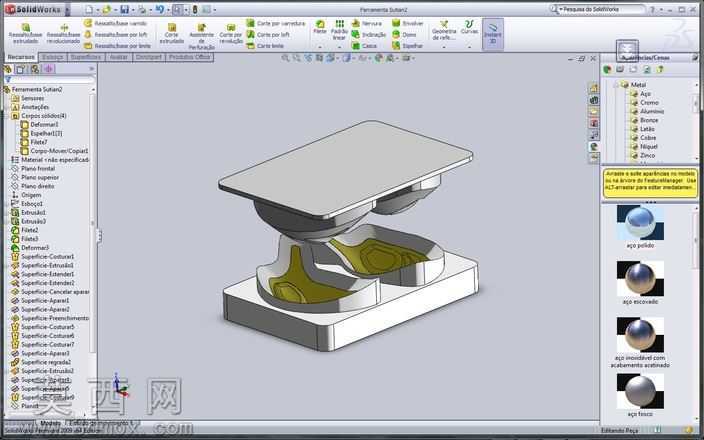Select Deformar1 solid body
Viewport: 704px width, 440px height.
[40, 124]
